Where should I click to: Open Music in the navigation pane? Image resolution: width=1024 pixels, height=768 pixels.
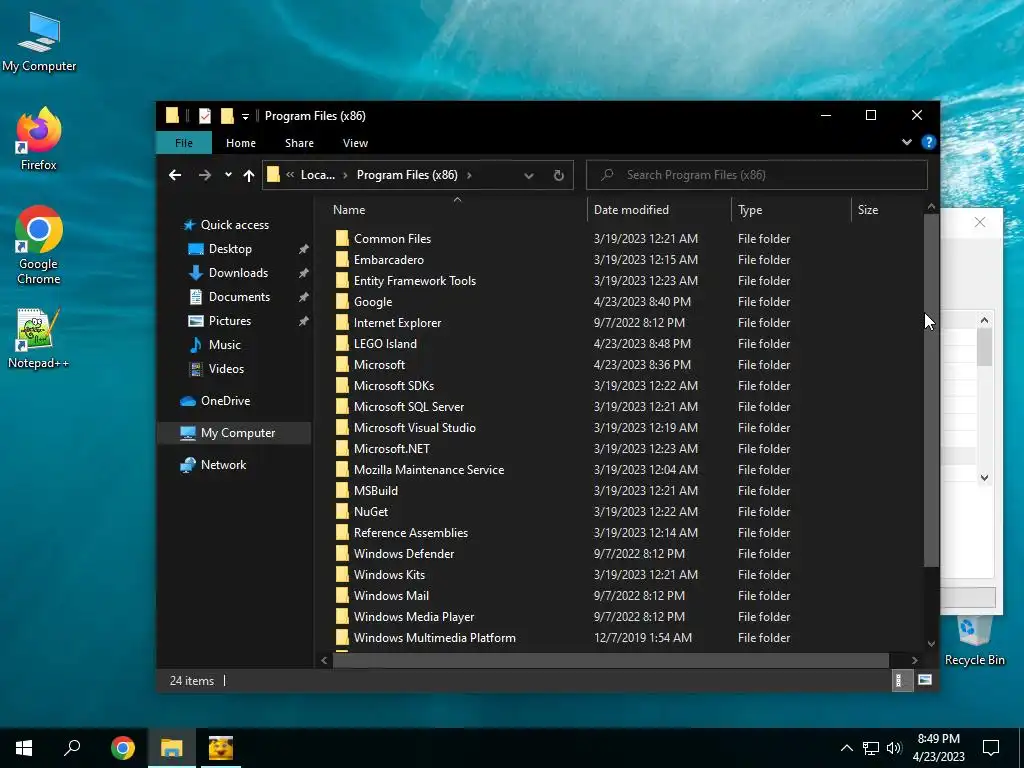click(224, 345)
